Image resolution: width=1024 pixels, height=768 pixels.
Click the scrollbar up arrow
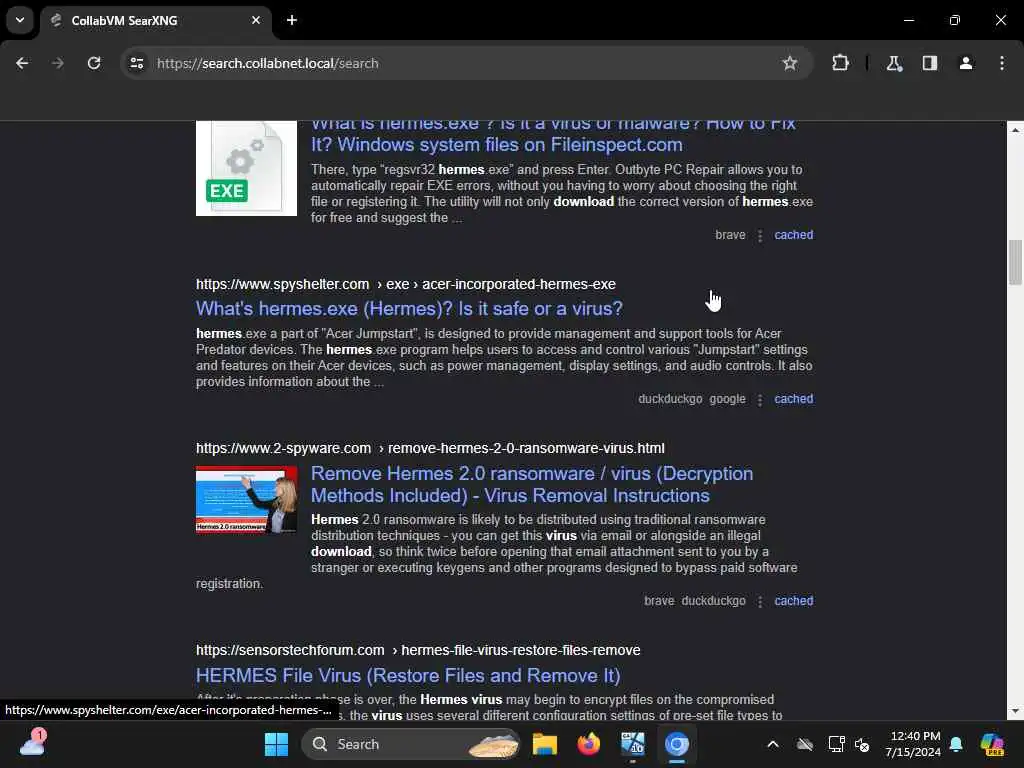click(x=1015, y=130)
